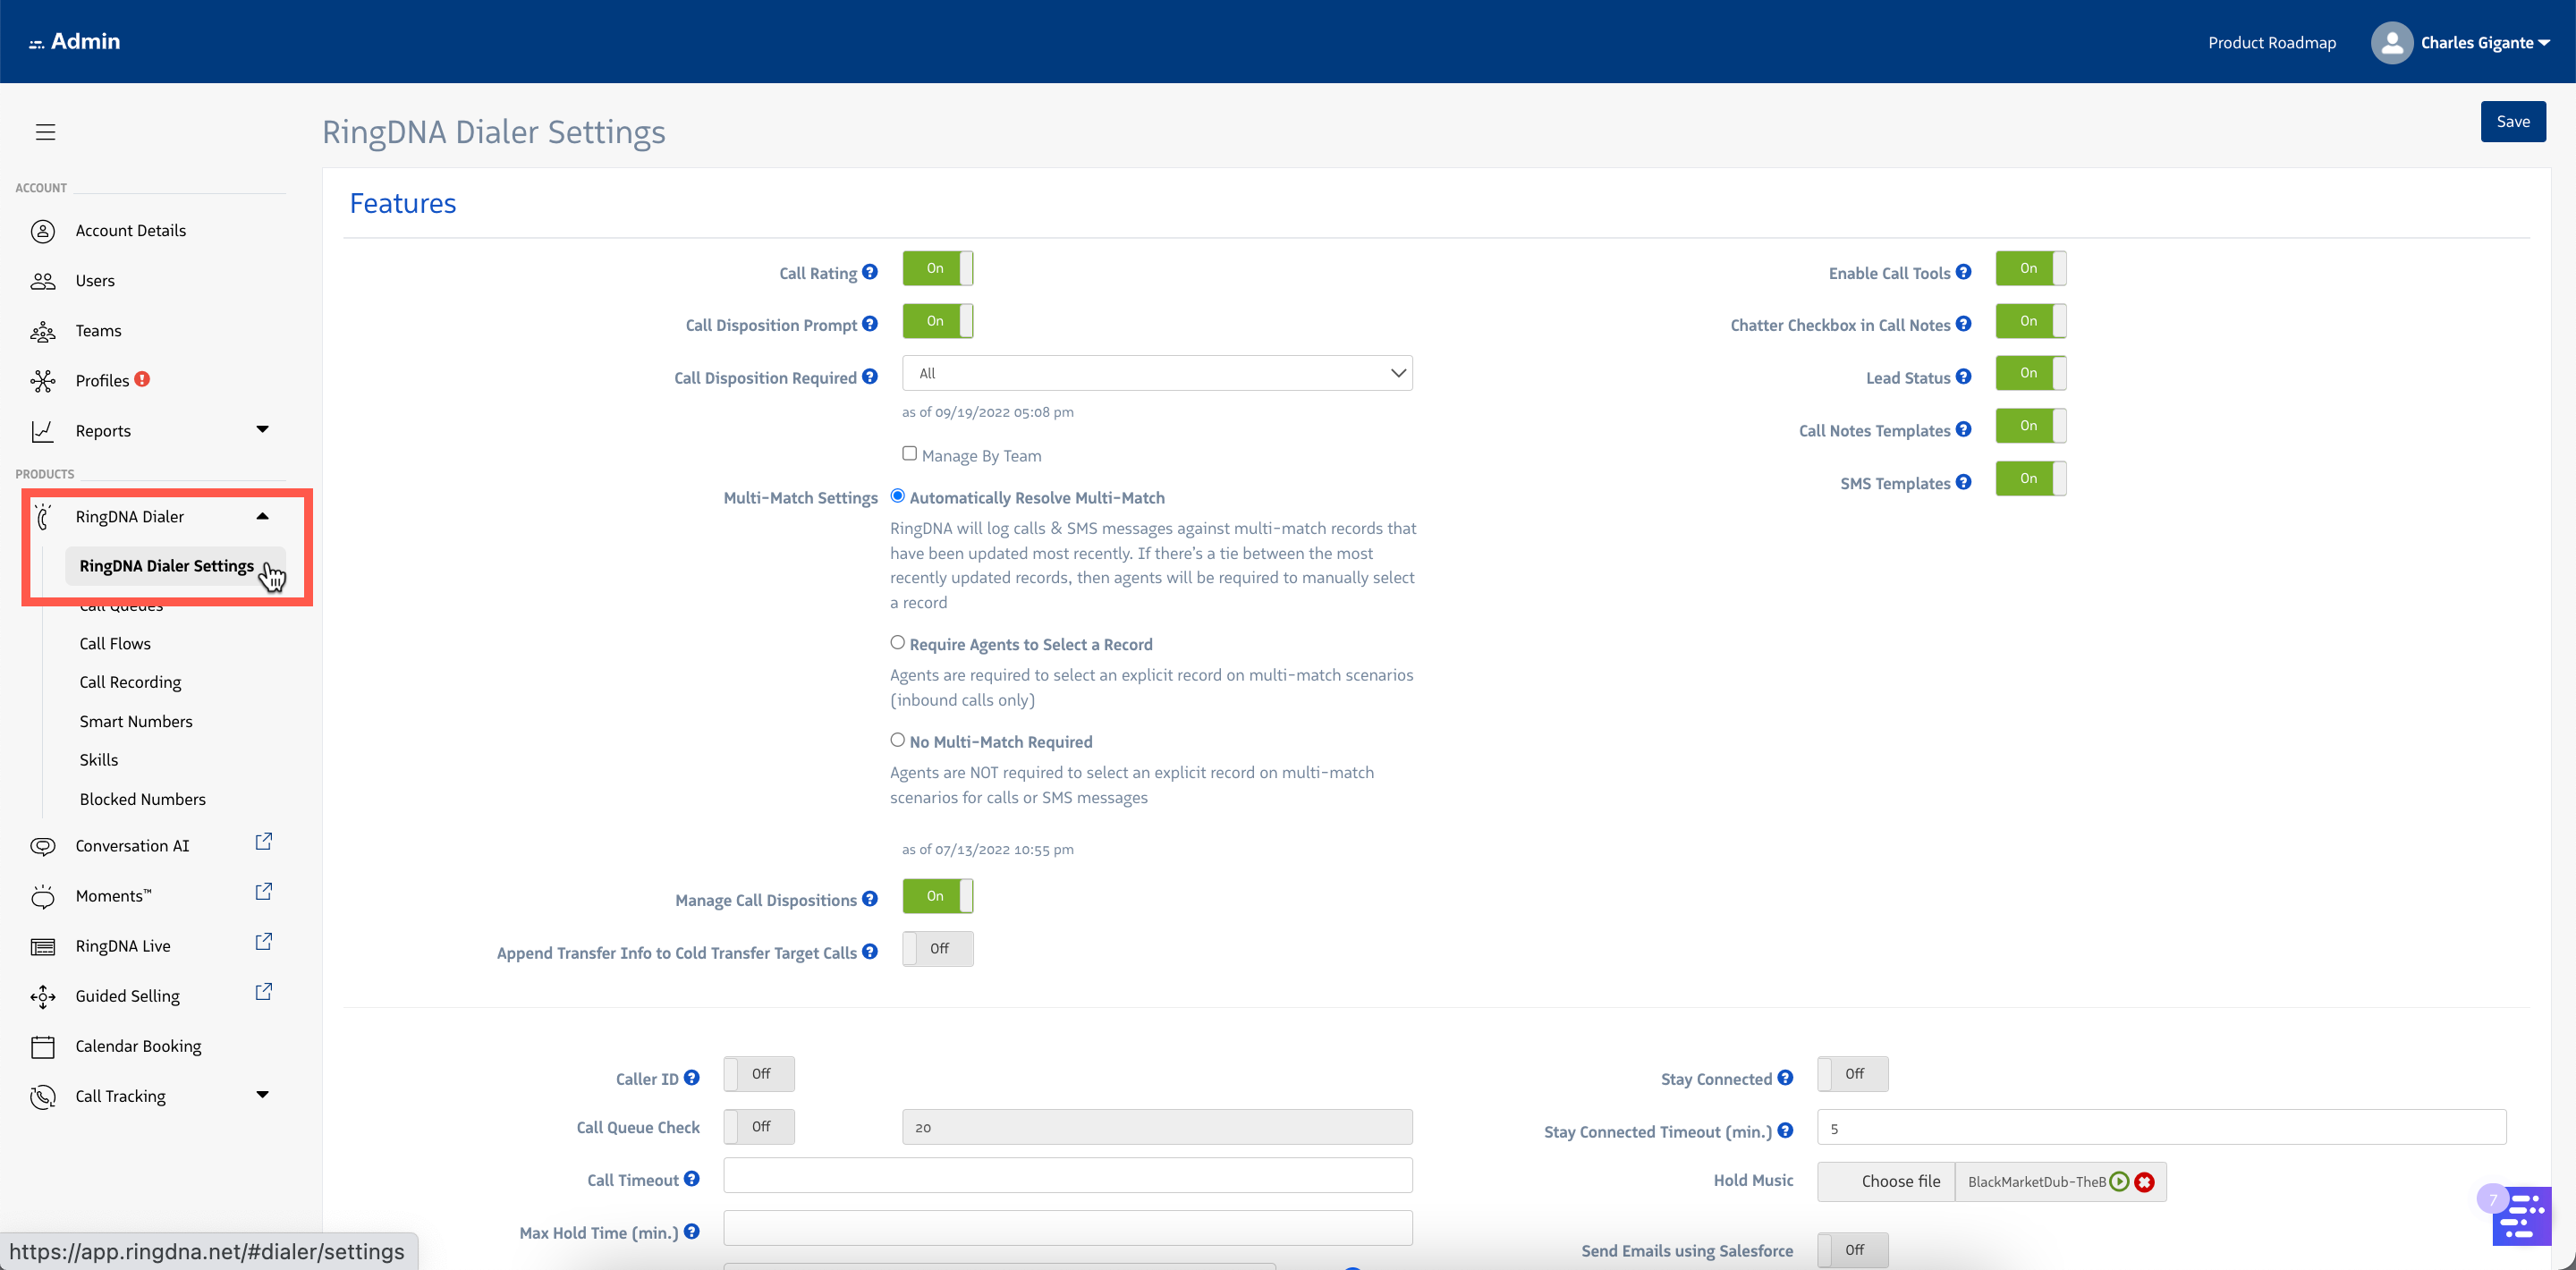Select Require Agents to Select a Record
This screenshot has width=2576, height=1270.
(898, 643)
